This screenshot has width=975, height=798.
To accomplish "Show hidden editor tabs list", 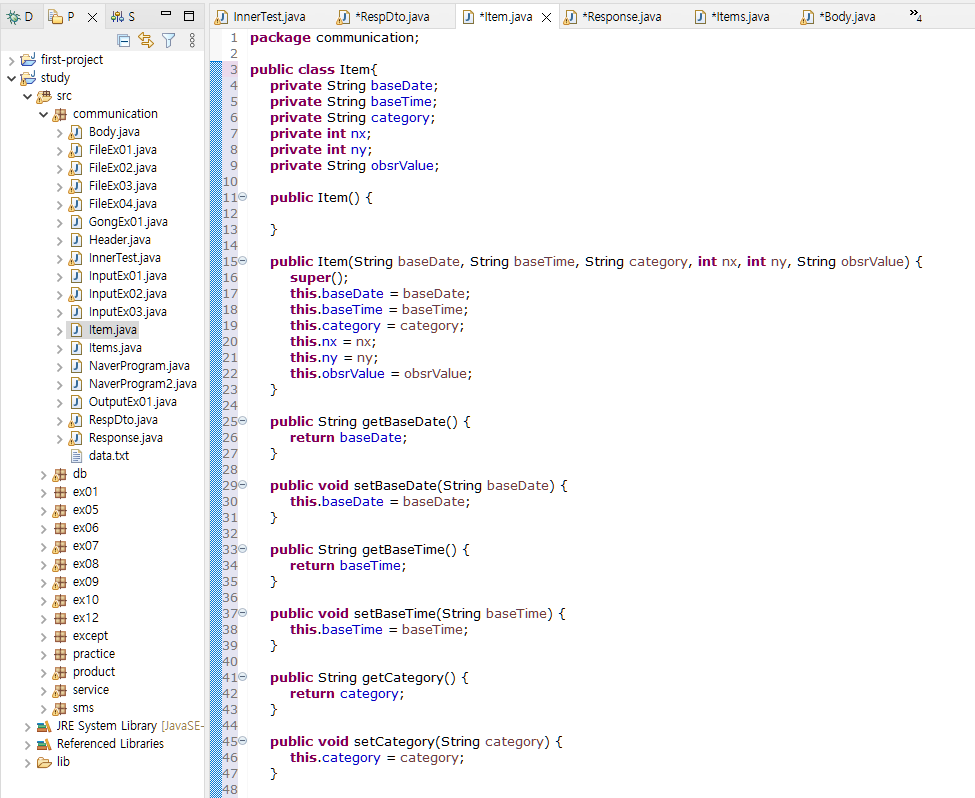I will (915, 15).
